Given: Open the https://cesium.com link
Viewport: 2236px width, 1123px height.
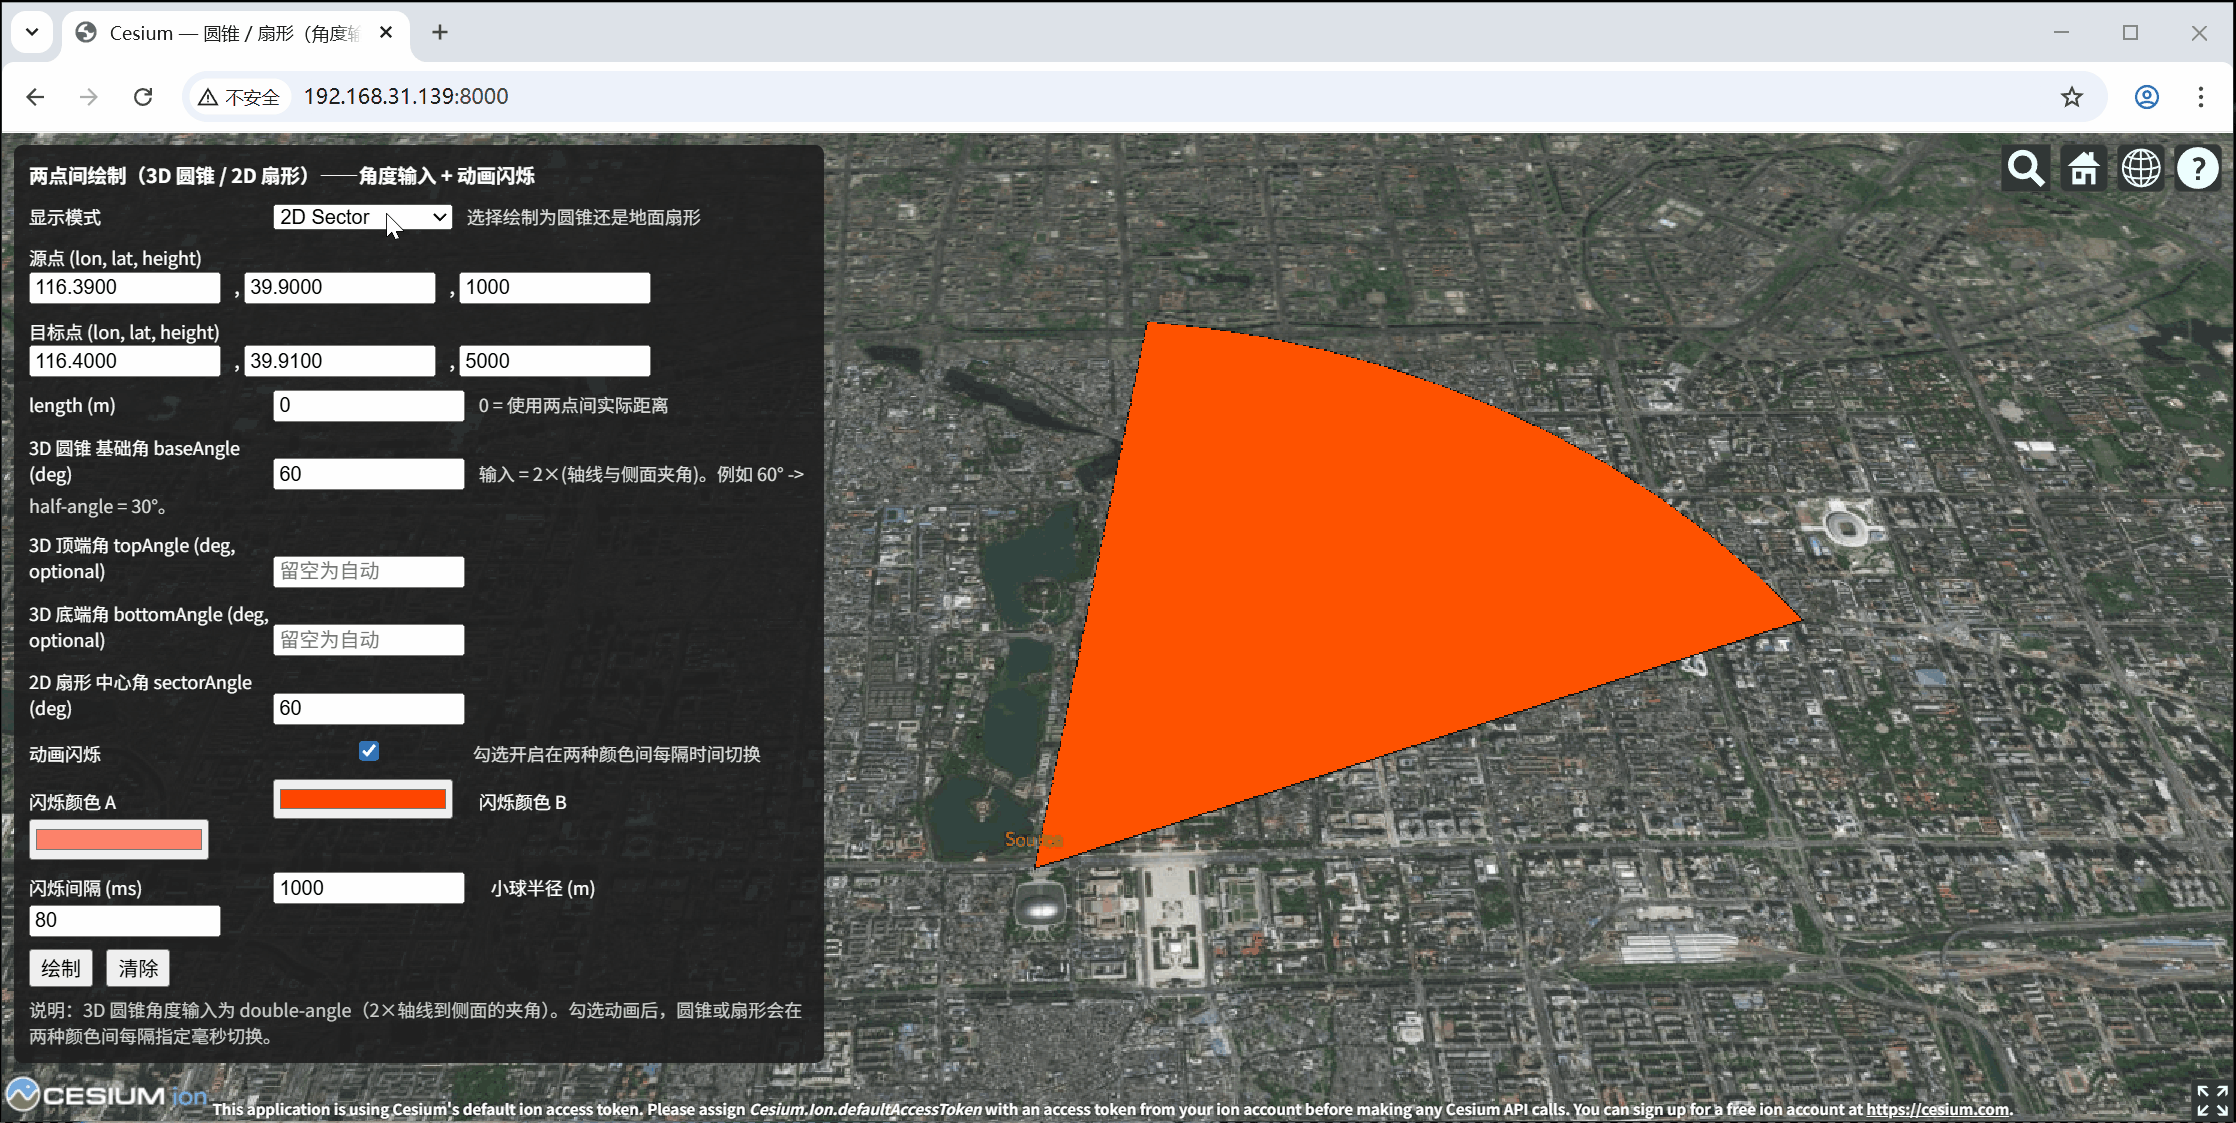Looking at the screenshot, I should 1937,1109.
